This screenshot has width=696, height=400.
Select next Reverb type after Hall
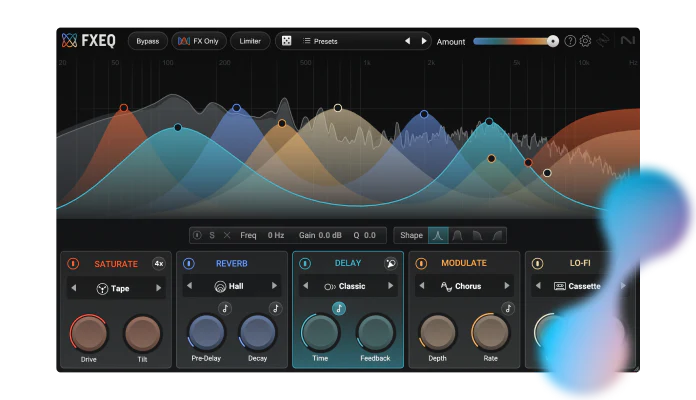274,286
